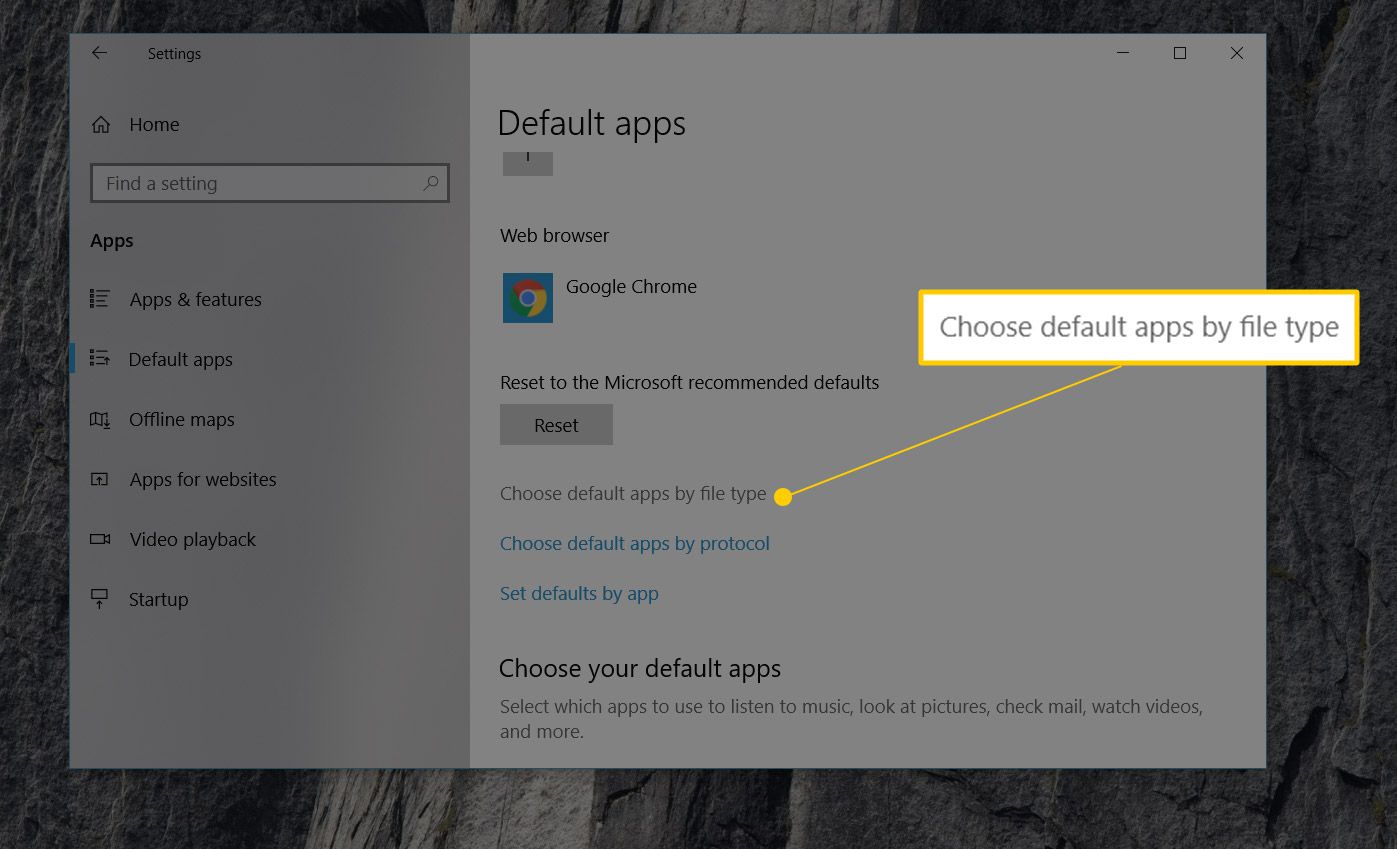The width and height of the screenshot is (1397, 849).
Task: Click the Default apps sidebar icon
Action: pyautogui.click(x=99, y=358)
